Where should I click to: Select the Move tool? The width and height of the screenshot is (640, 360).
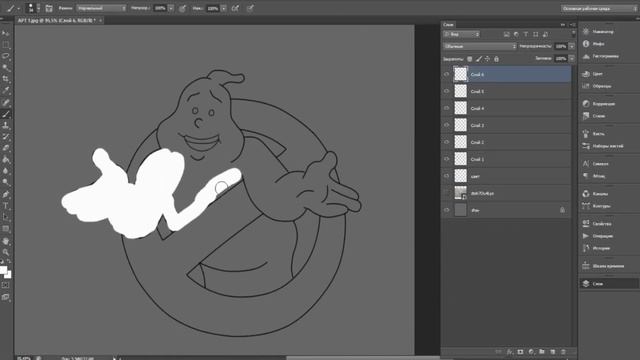pos(6,33)
